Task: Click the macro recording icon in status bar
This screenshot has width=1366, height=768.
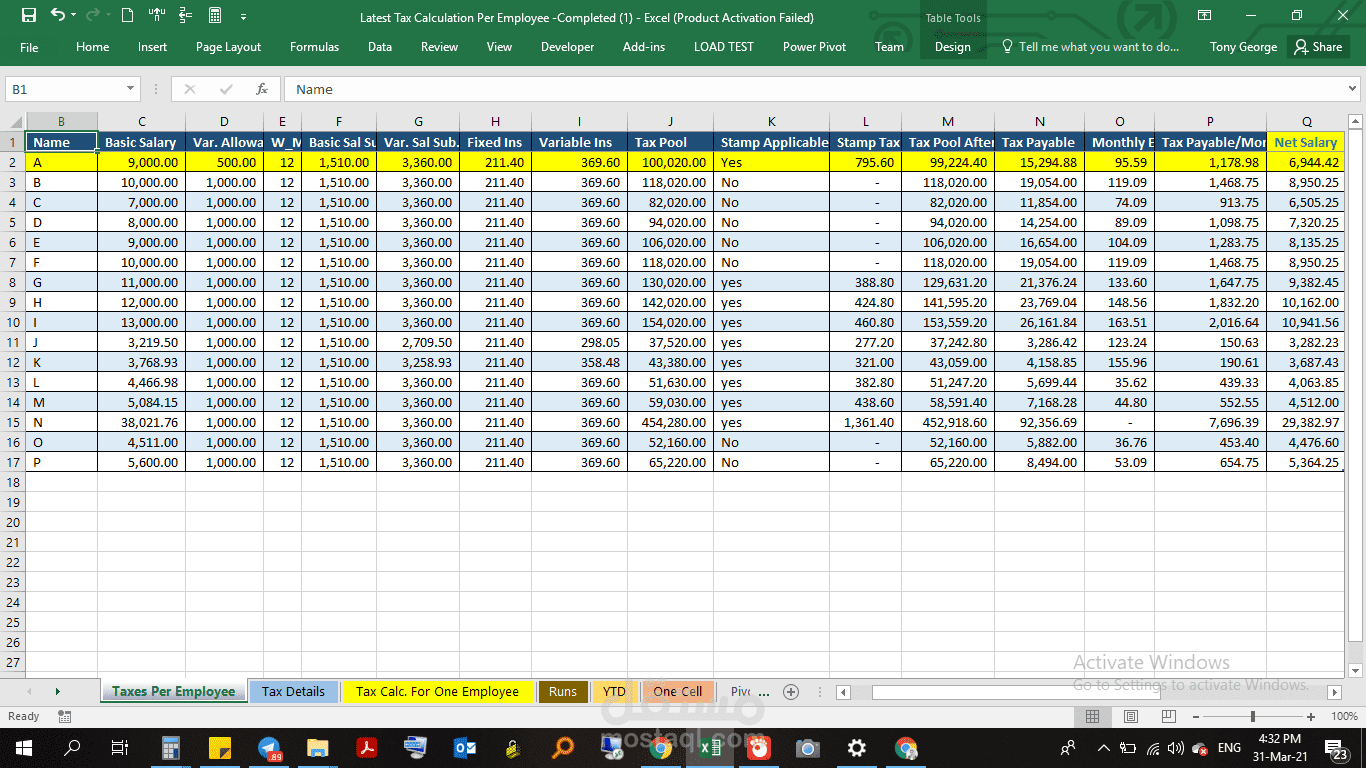Action: (x=64, y=717)
